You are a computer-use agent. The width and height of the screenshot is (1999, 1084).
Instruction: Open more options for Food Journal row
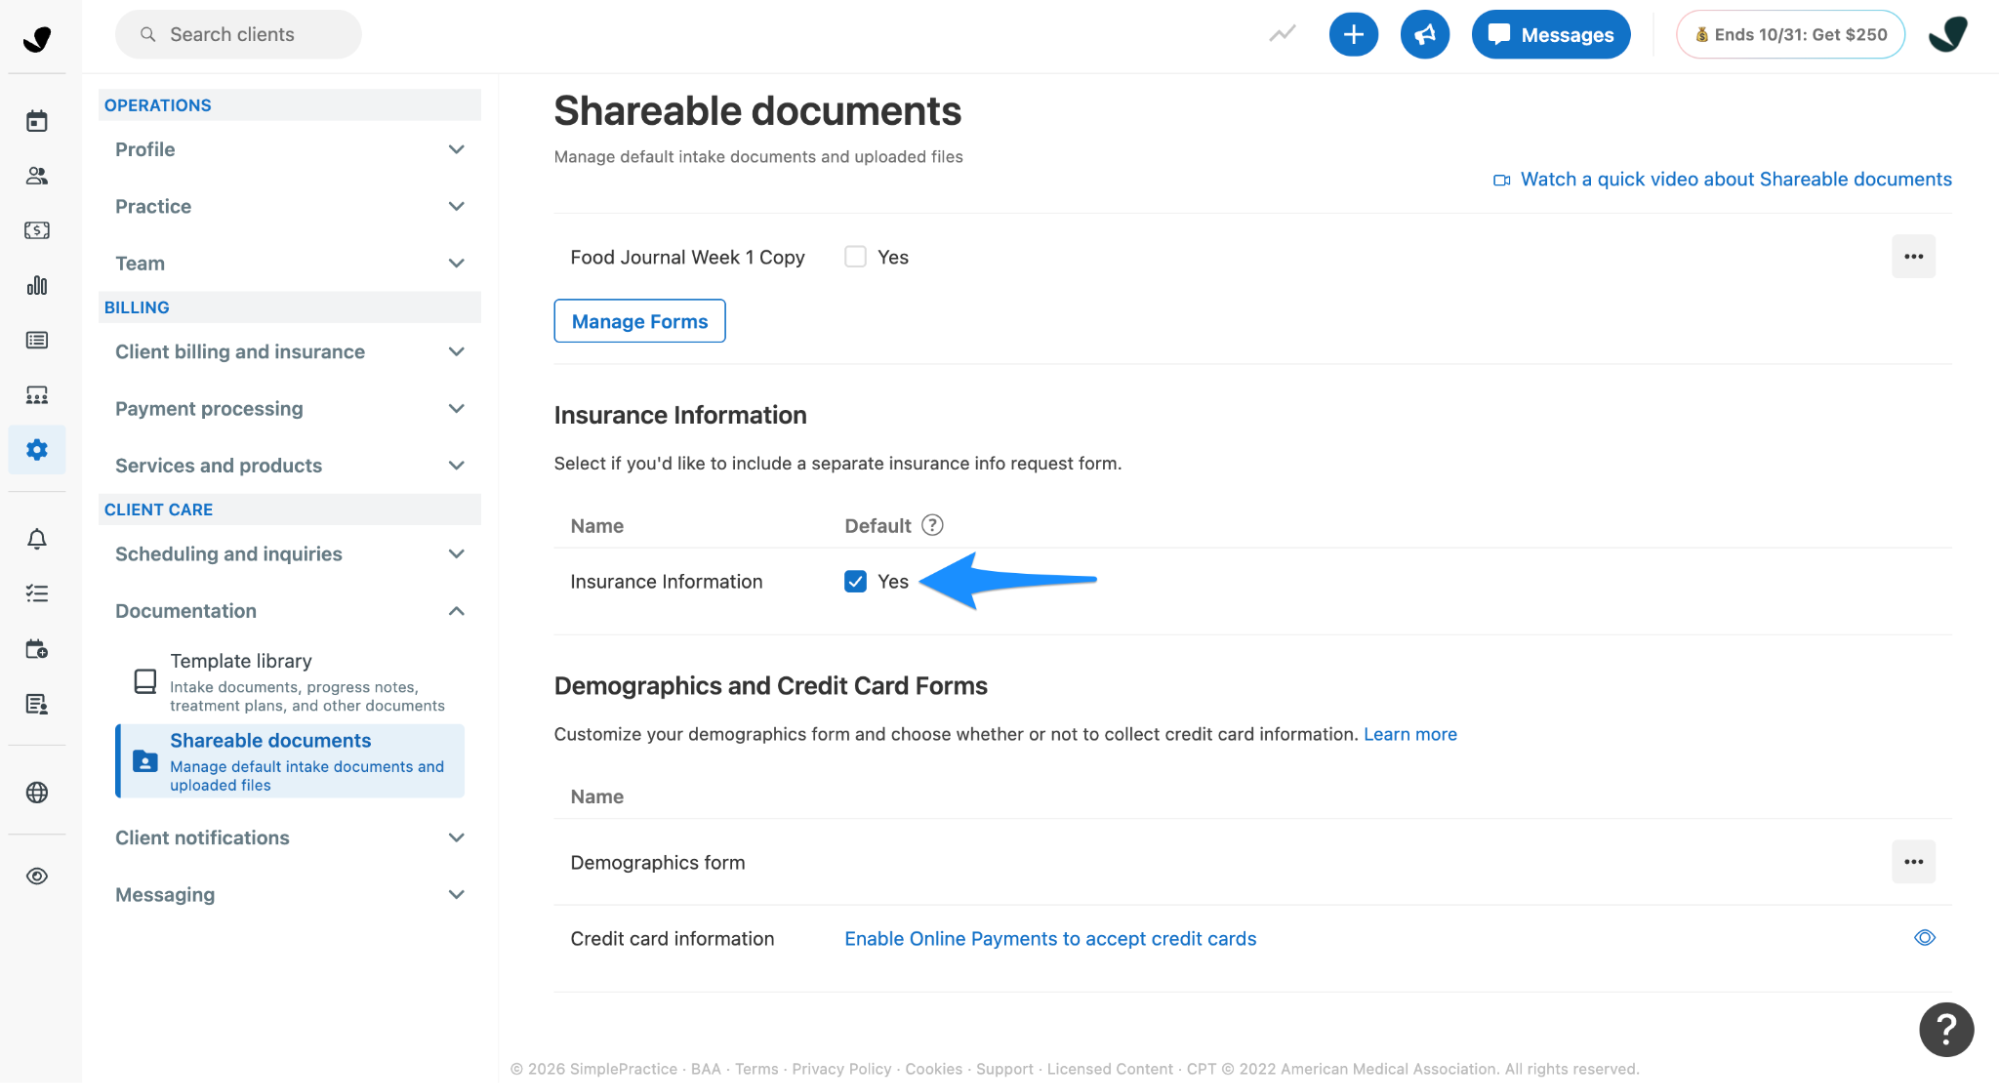tap(1914, 257)
